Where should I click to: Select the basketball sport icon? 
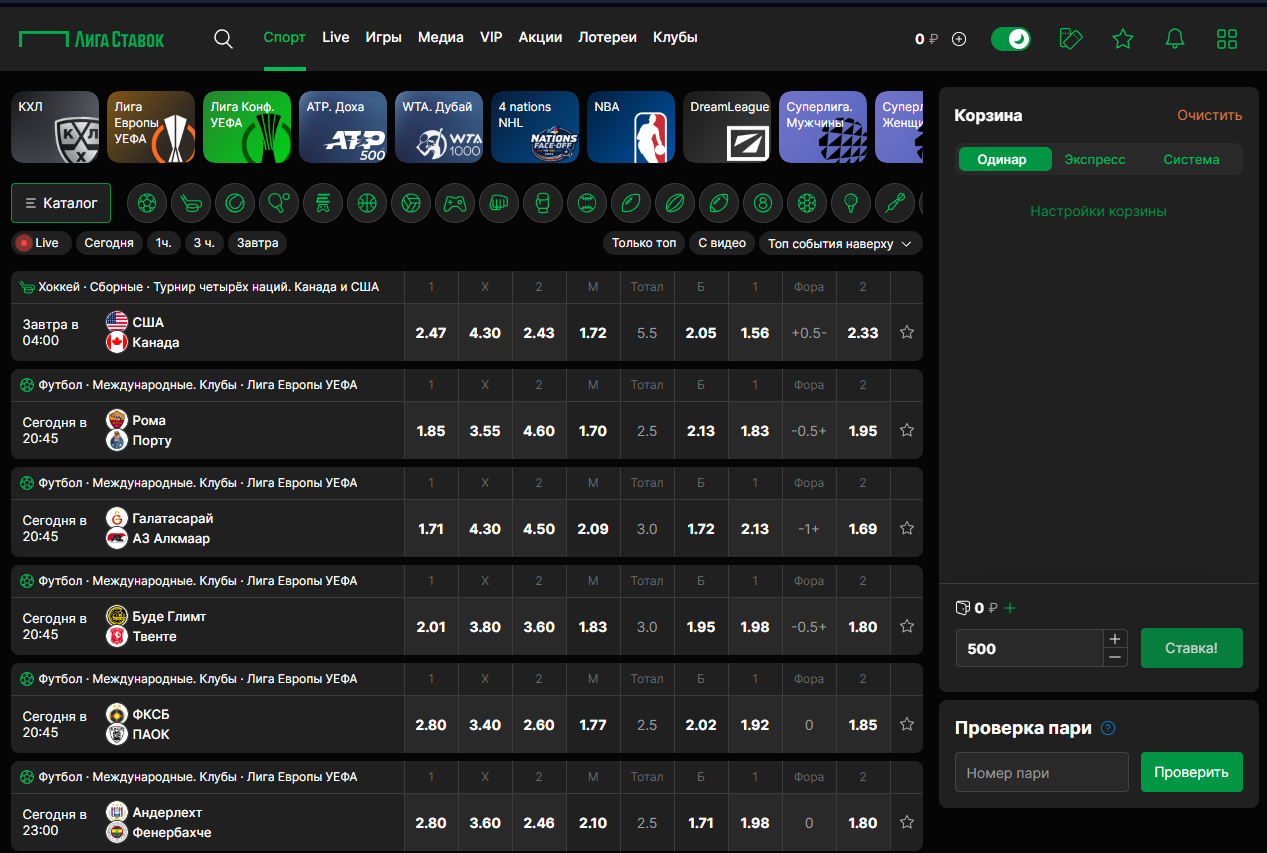pyautogui.click(x=367, y=203)
